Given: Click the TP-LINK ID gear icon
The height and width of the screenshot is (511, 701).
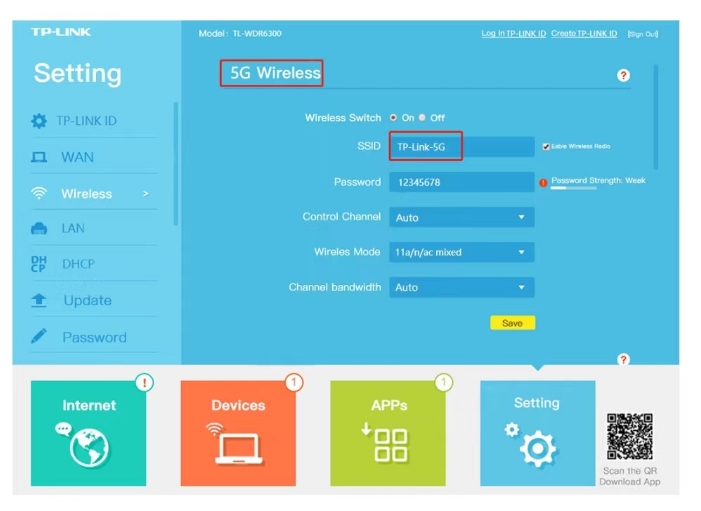Looking at the screenshot, I should coord(39,121).
